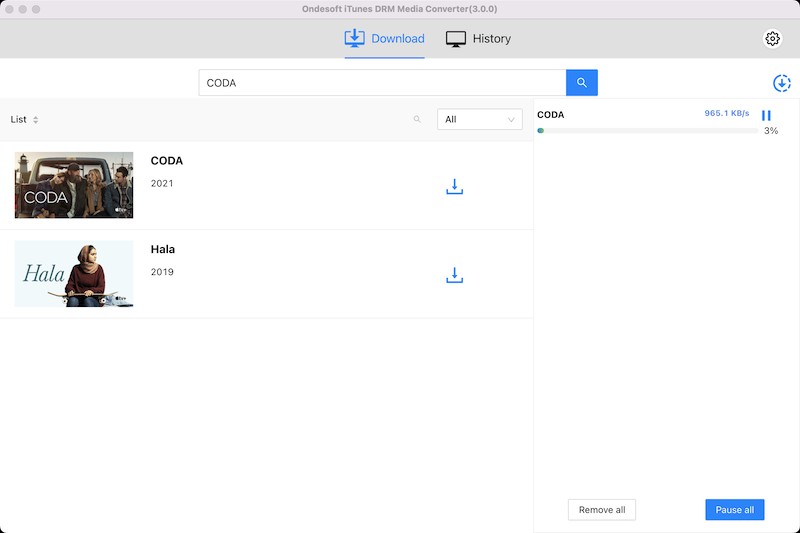Click the monitor icon beside History
The height and width of the screenshot is (533, 800).
coord(456,39)
